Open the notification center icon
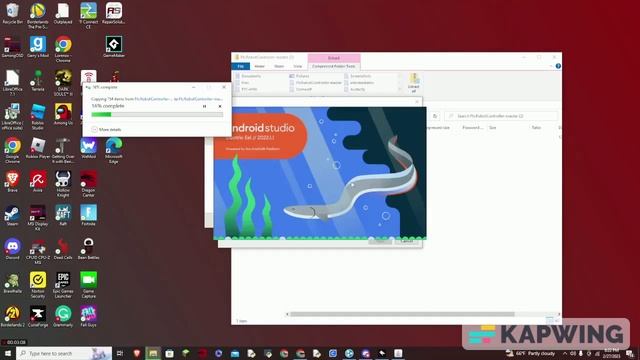 [630, 353]
